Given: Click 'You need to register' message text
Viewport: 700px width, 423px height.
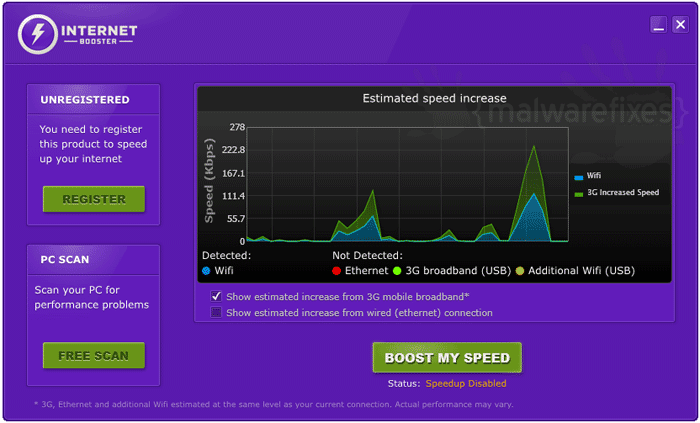Looking at the screenshot, I should pyautogui.click(x=93, y=144).
